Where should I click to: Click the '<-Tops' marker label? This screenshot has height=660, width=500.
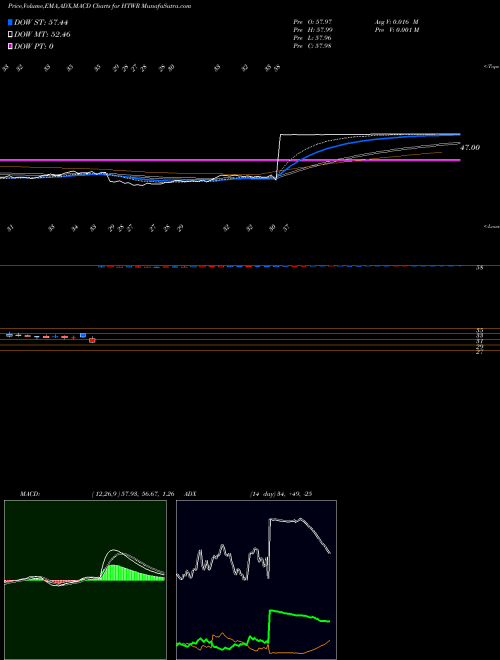click(492, 67)
